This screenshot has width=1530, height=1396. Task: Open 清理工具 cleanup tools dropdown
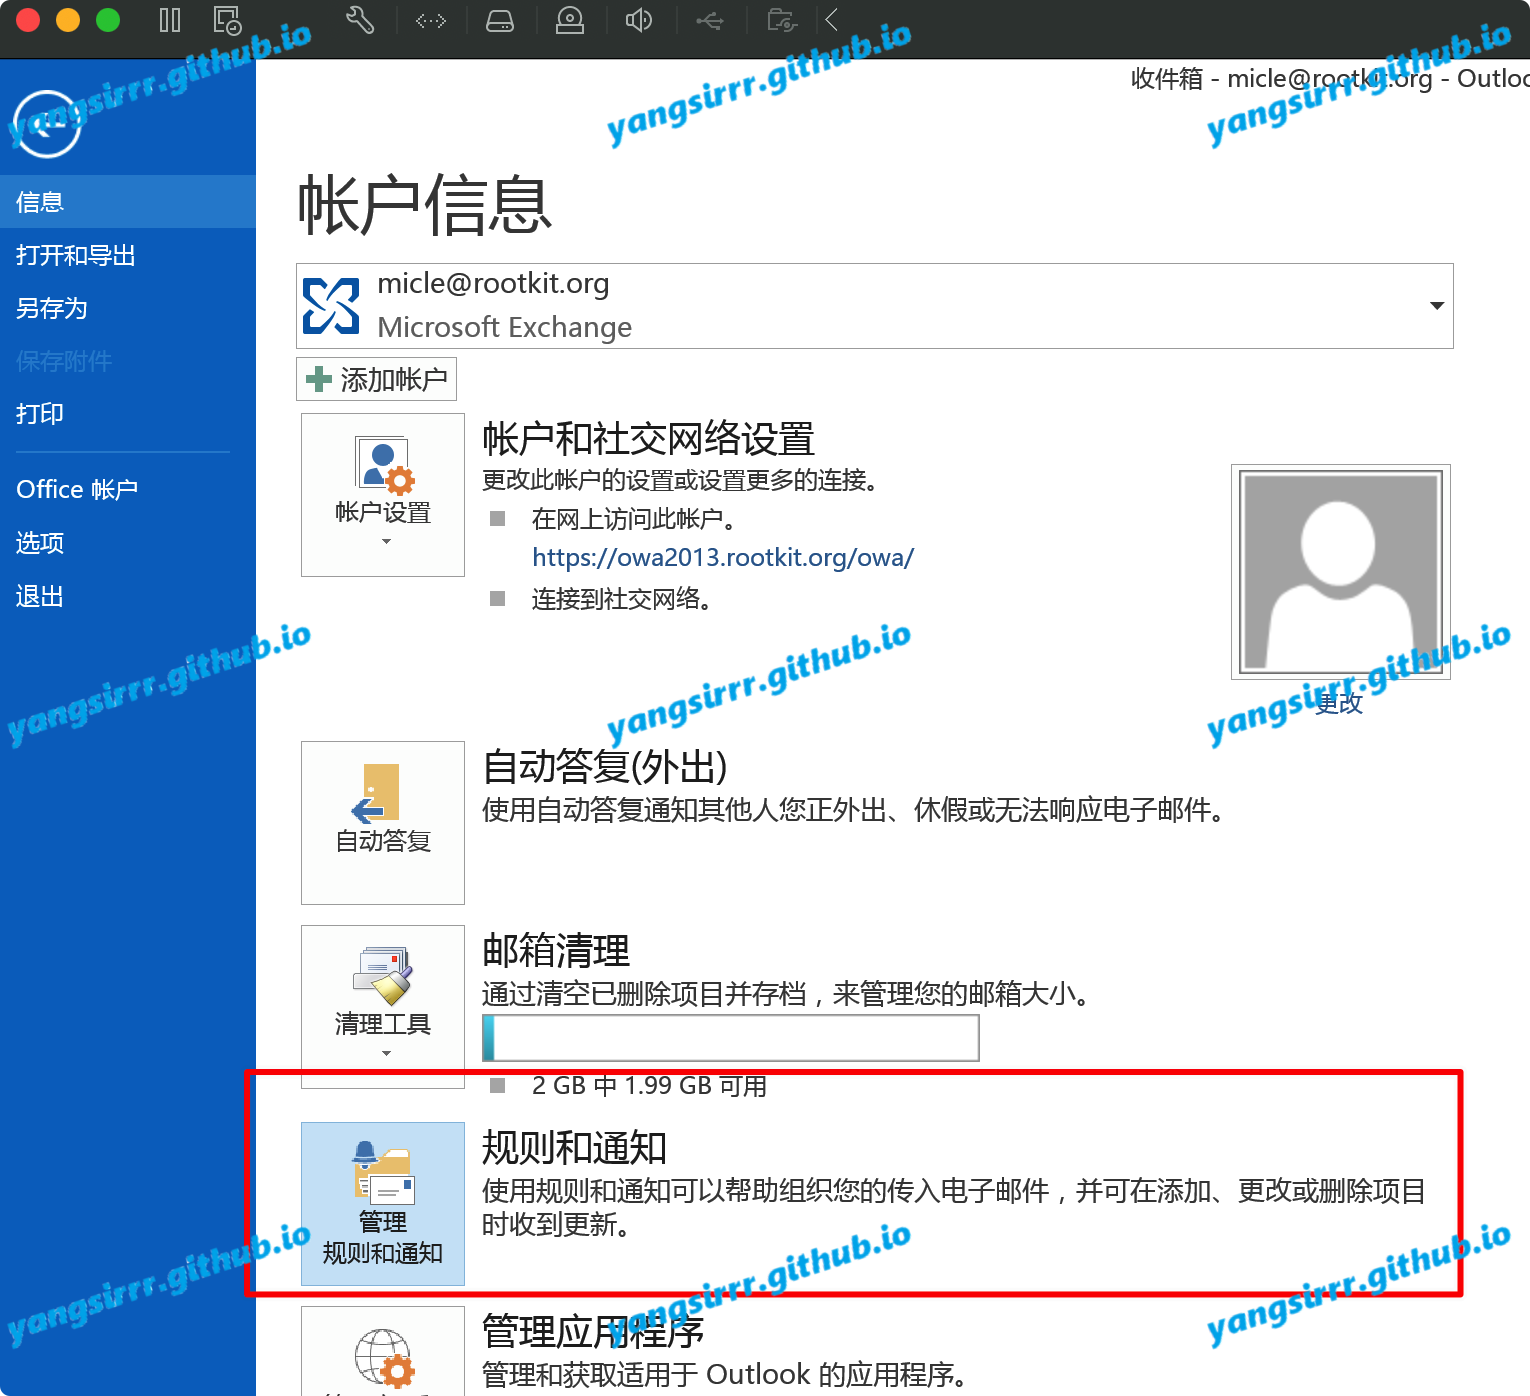click(383, 1007)
